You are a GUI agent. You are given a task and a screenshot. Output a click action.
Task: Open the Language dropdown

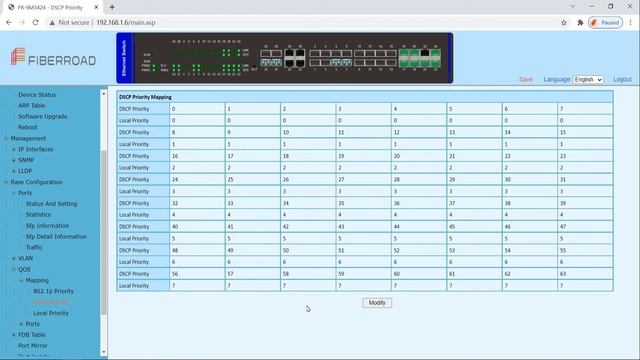[588, 79]
